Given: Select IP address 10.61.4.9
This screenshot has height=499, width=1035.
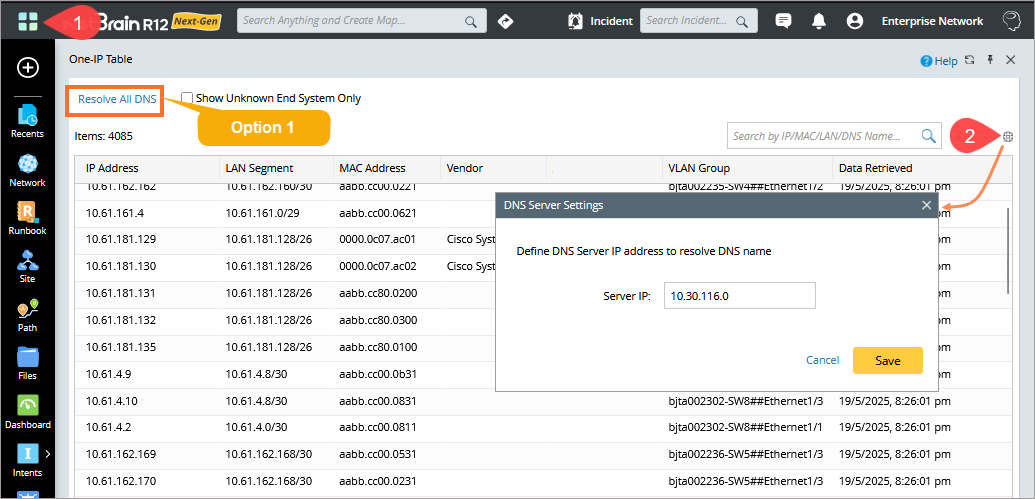Looking at the screenshot, I should (x=108, y=374).
